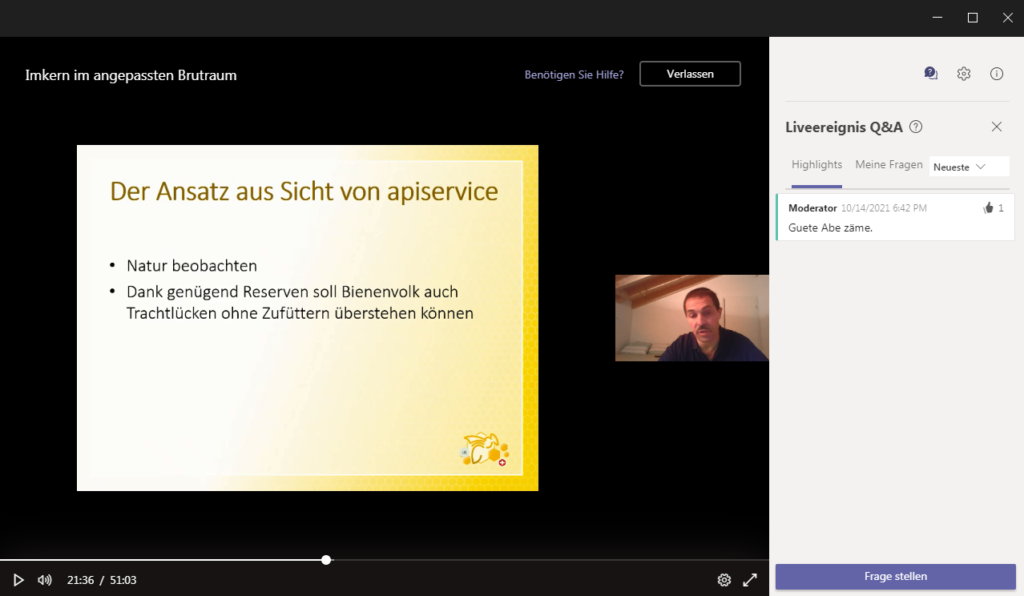The height and width of the screenshot is (596, 1024).
Task: Switch to the Meine Fragen tab
Action: 889,165
